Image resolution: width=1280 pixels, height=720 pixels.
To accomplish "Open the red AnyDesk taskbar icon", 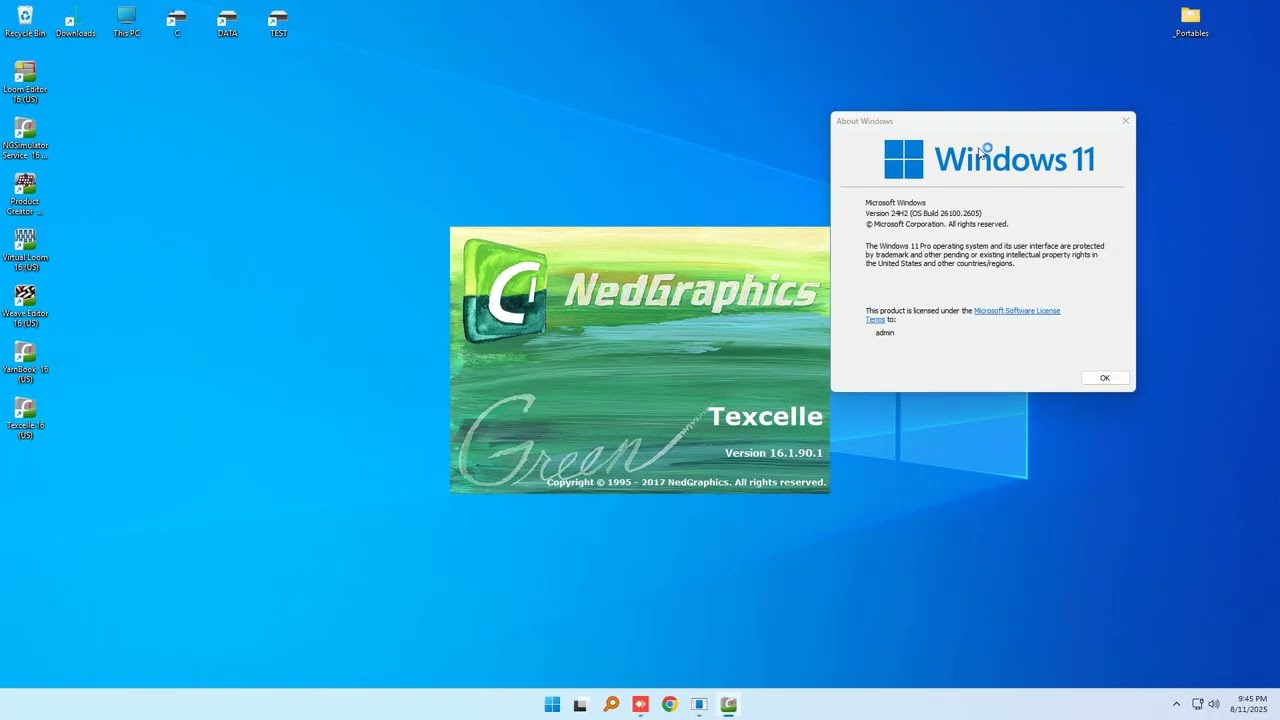I will tap(640, 704).
